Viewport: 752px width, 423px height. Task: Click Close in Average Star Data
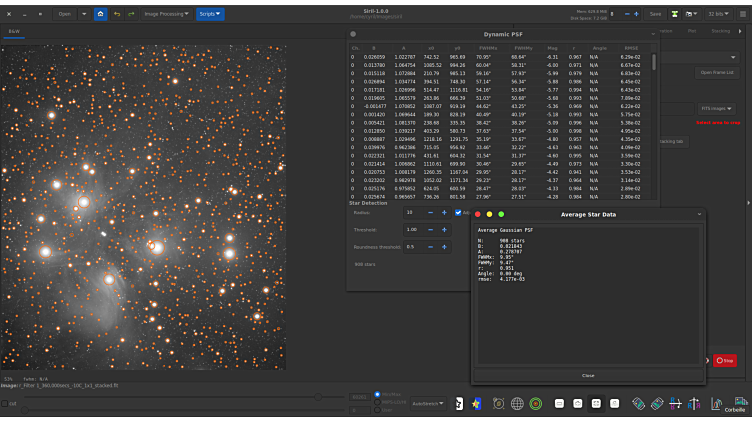point(588,375)
